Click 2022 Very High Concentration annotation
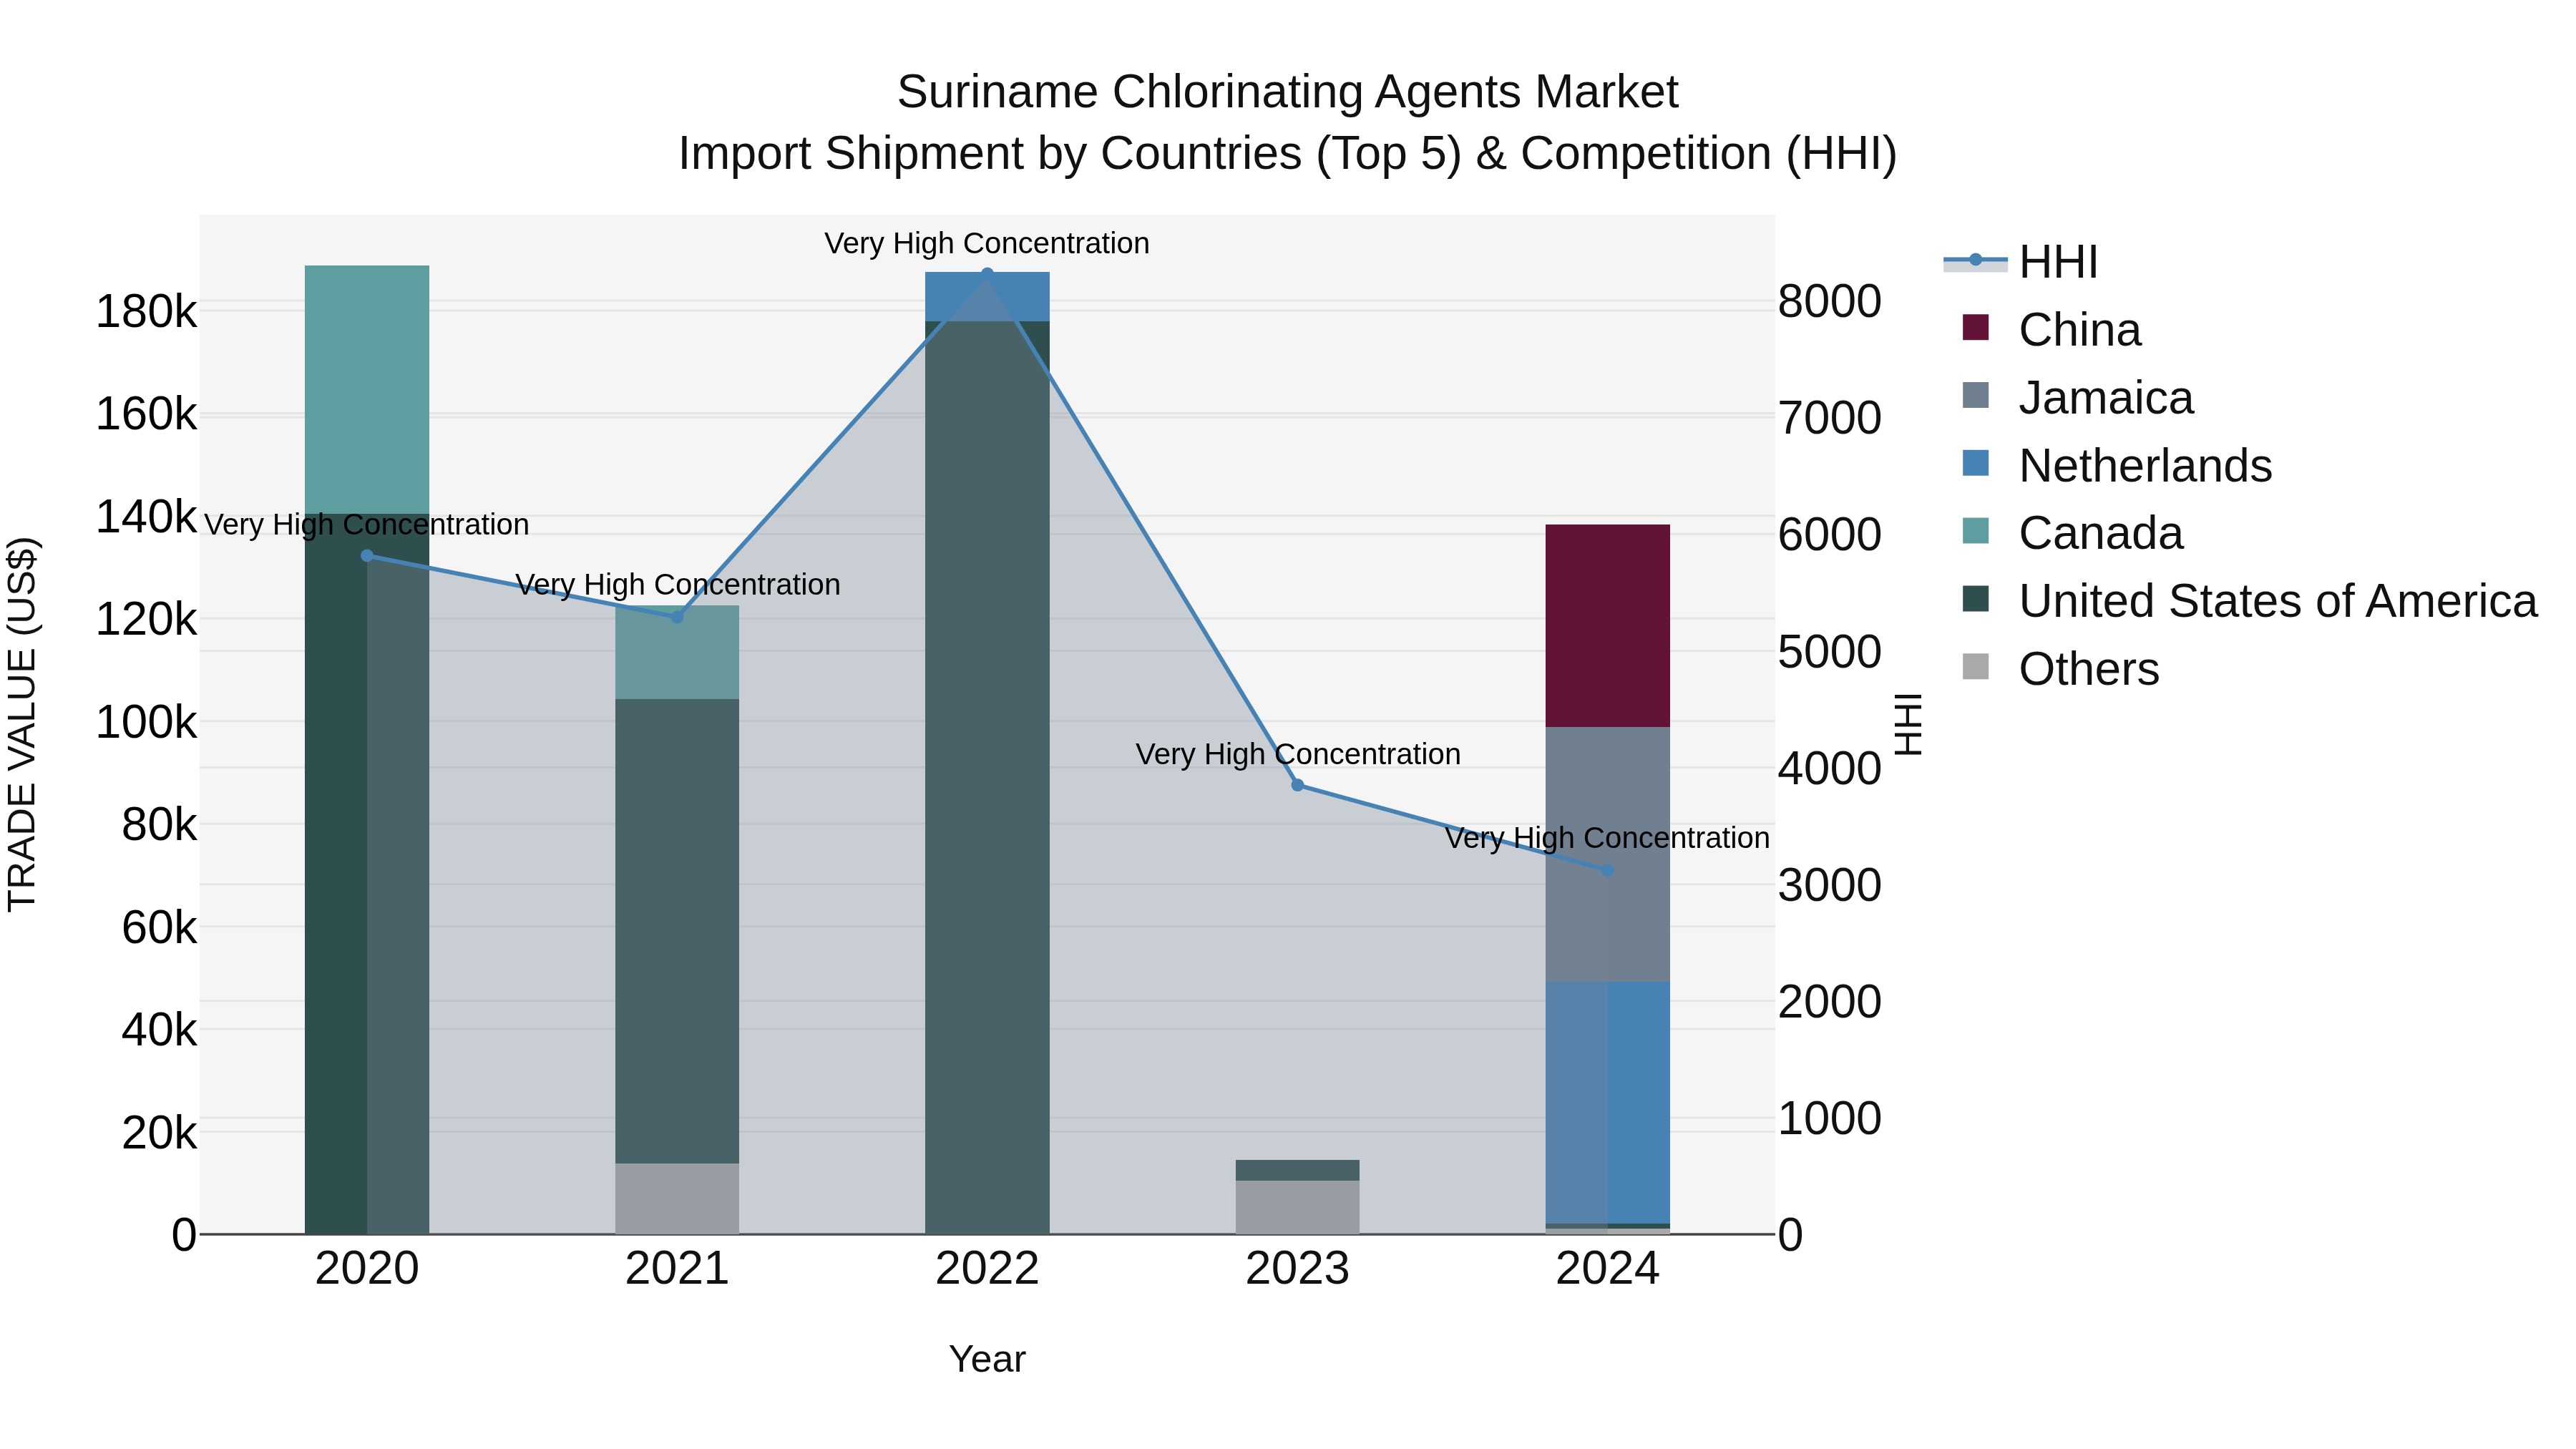2576x1449 pixels. click(x=987, y=244)
